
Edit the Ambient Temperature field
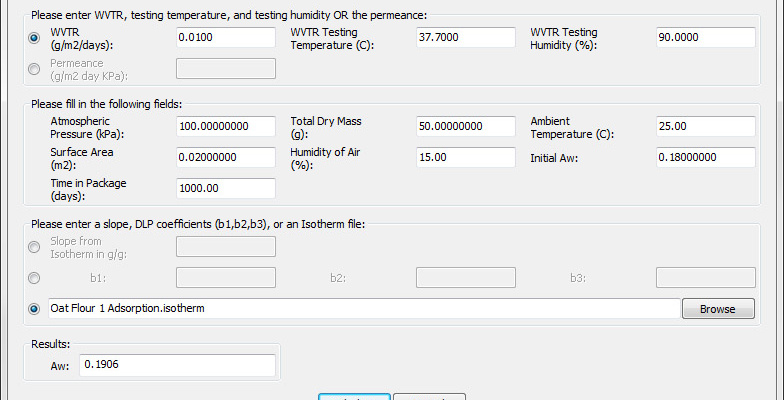[x=706, y=126]
